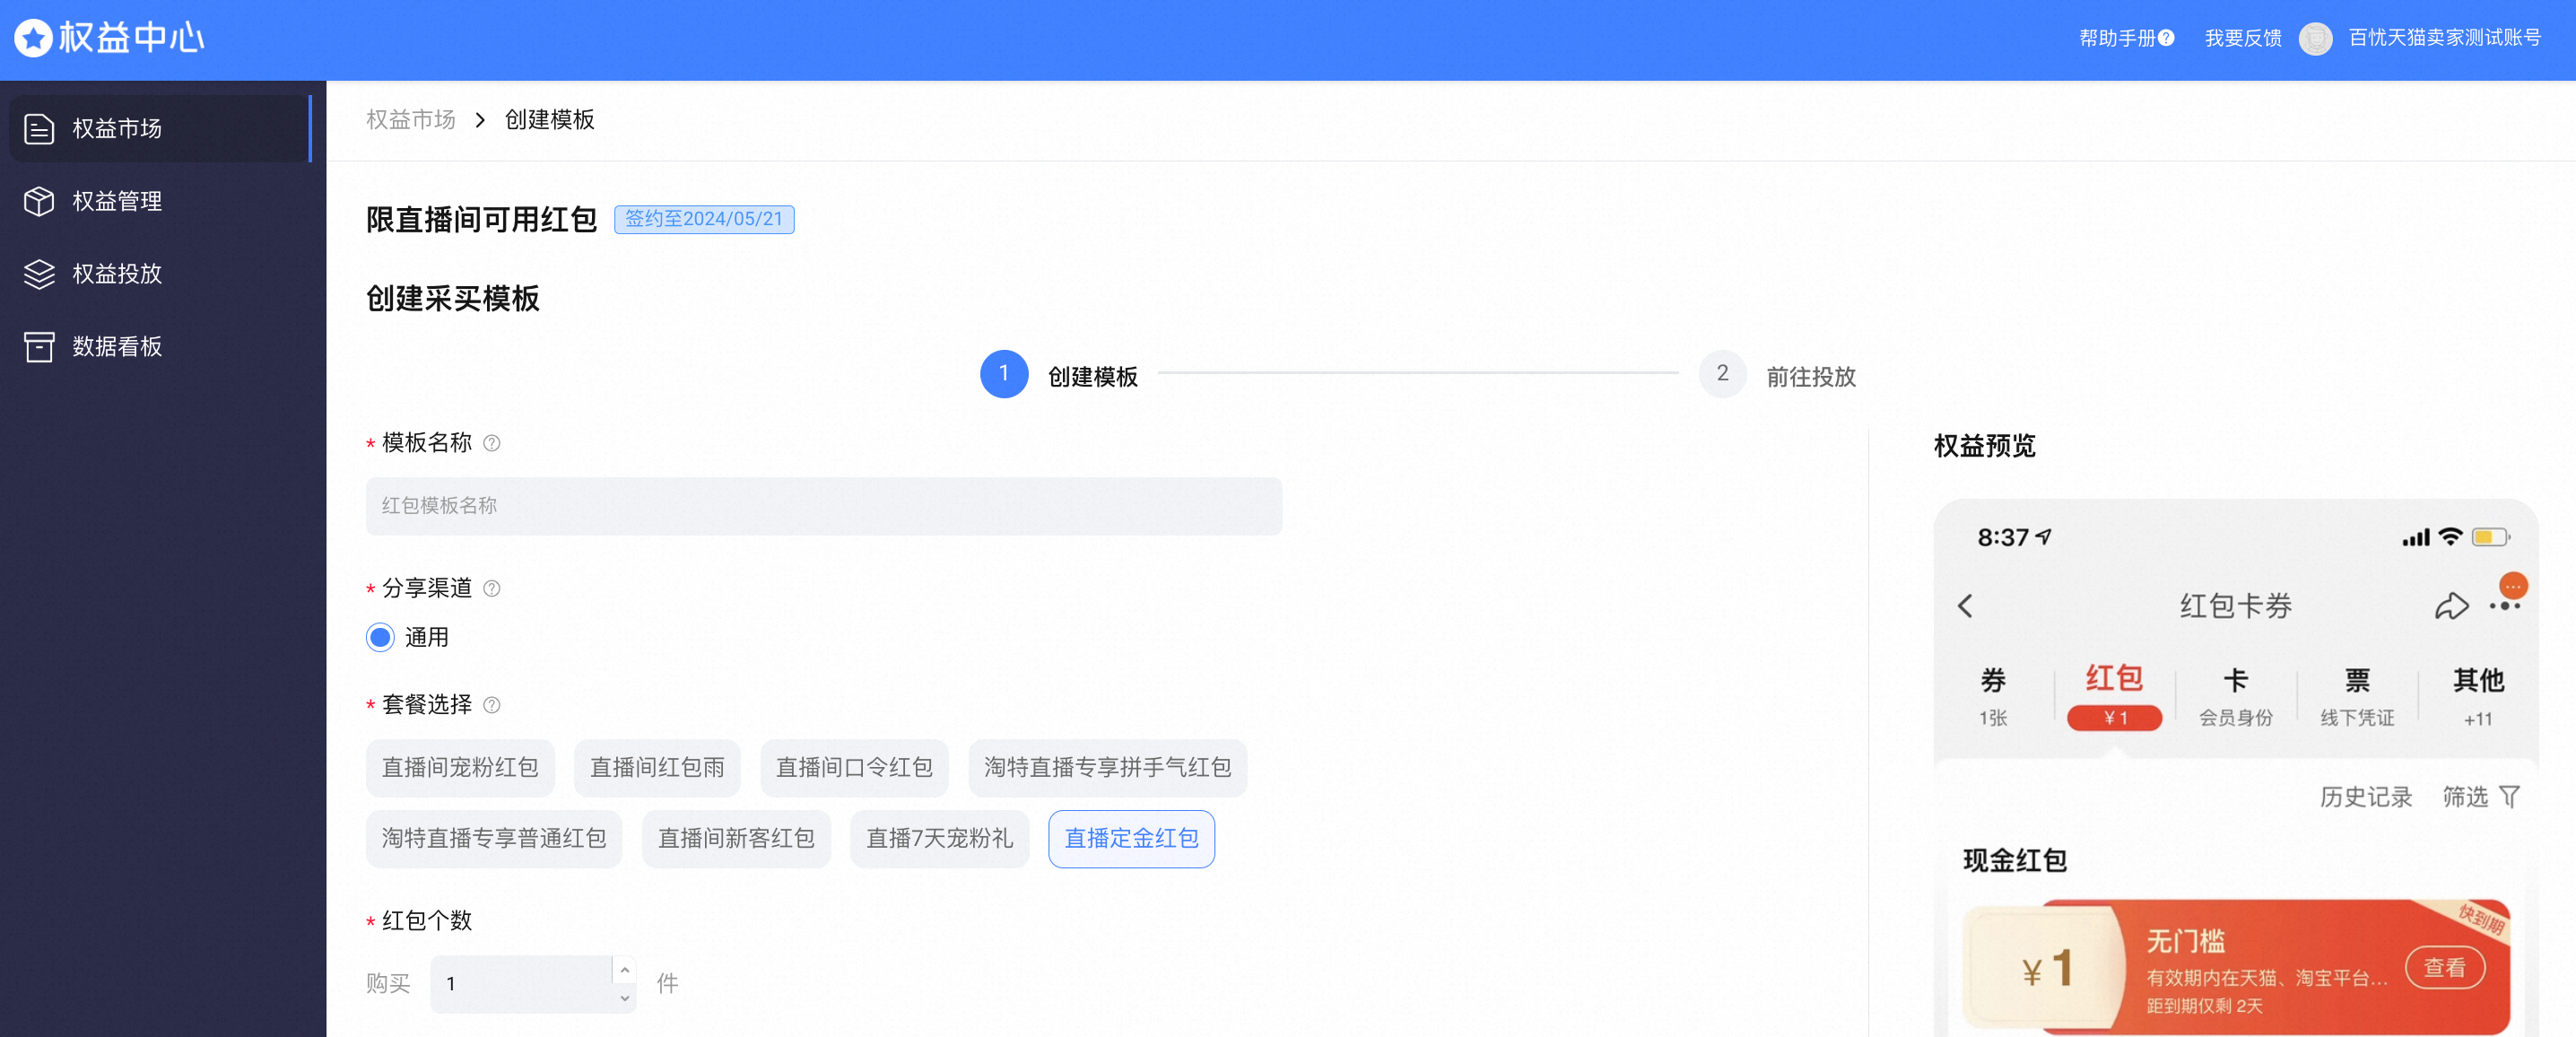Switch to the 票 线下凭证 tab

point(2357,696)
